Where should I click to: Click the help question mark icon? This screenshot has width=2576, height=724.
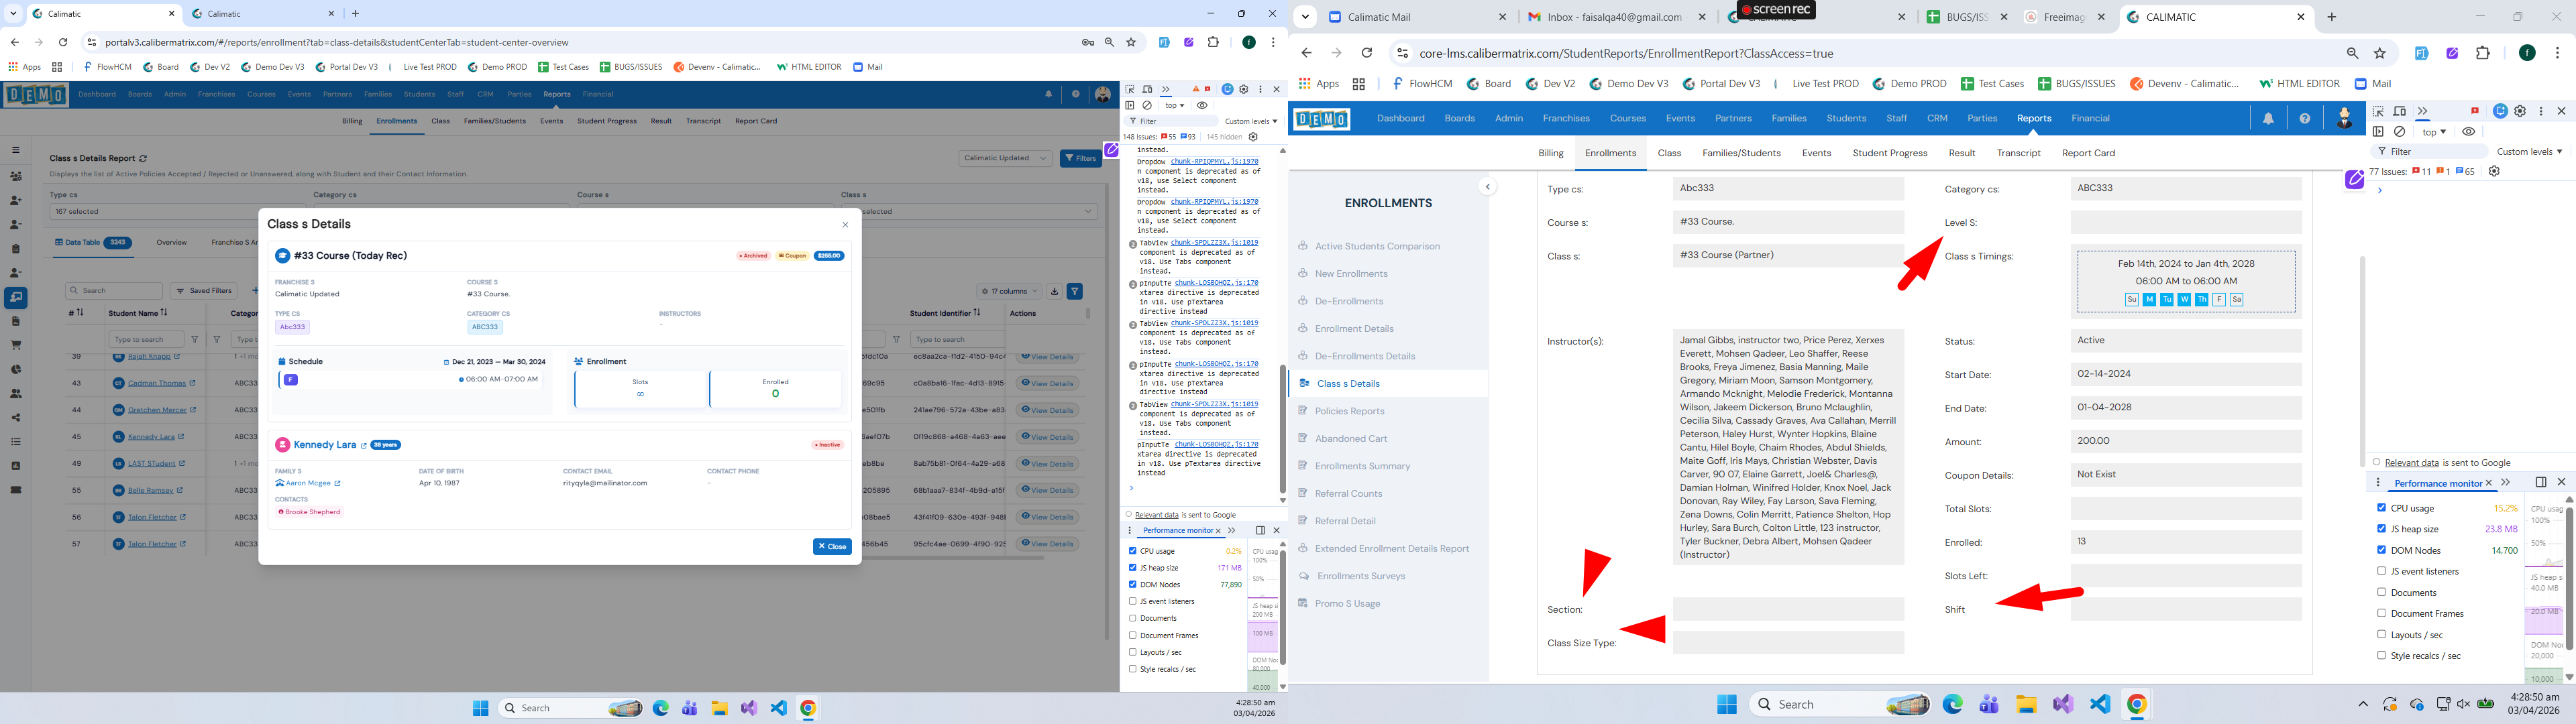[x=2304, y=119]
